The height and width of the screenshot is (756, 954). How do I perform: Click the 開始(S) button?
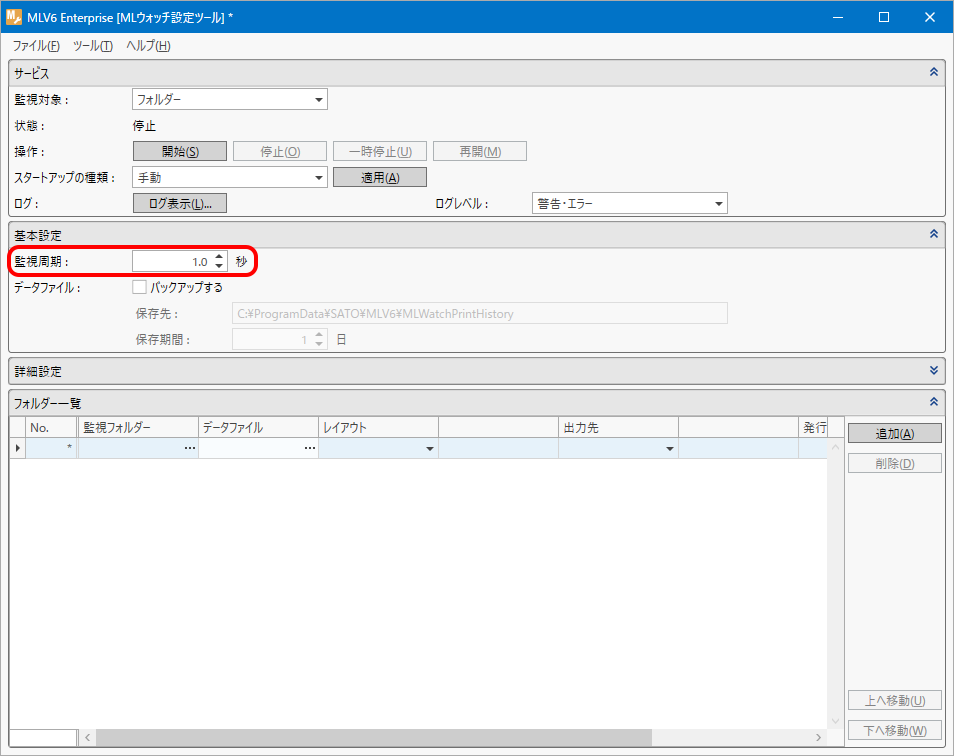click(x=180, y=151)
